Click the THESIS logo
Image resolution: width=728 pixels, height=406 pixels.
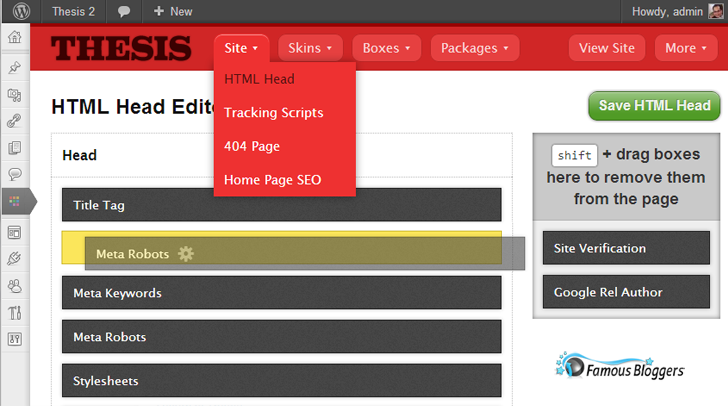(x=121, y=48)
